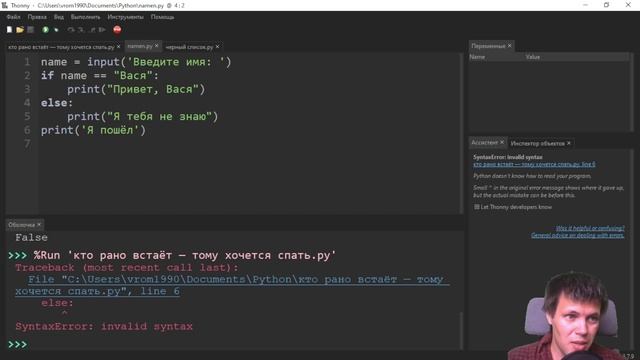The width and height of the screenshot is (640, 360).
Task: Open the Правка menu
Action: tap(37, 17)
